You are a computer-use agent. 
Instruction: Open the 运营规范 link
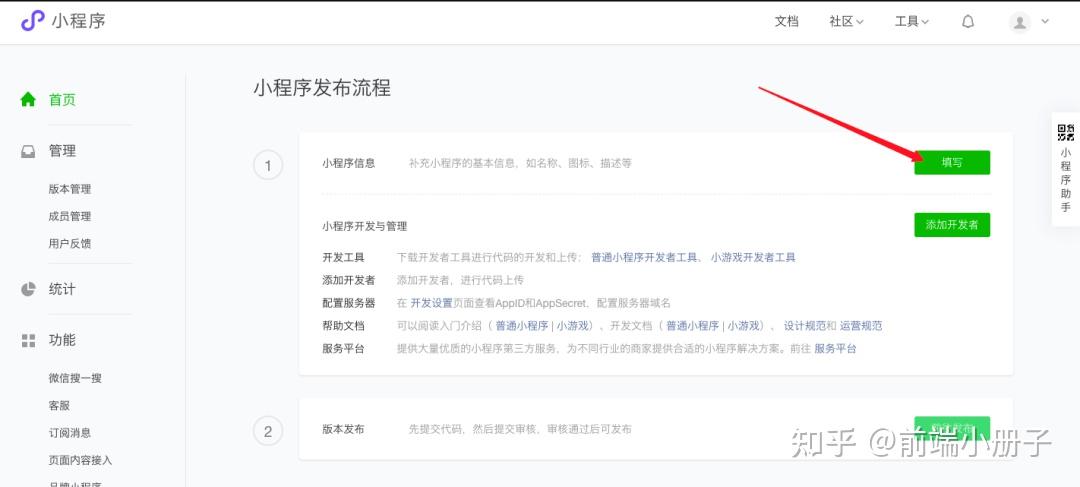pos(861,326)
